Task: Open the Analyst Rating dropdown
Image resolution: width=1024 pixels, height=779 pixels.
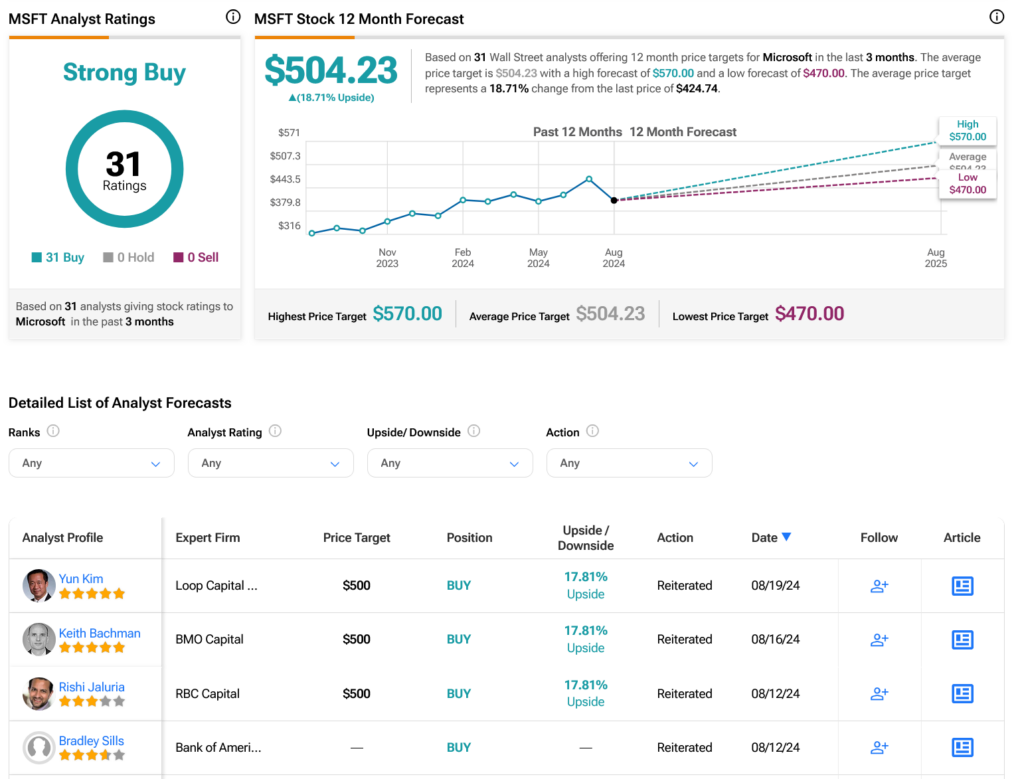Action: point(270,463)
